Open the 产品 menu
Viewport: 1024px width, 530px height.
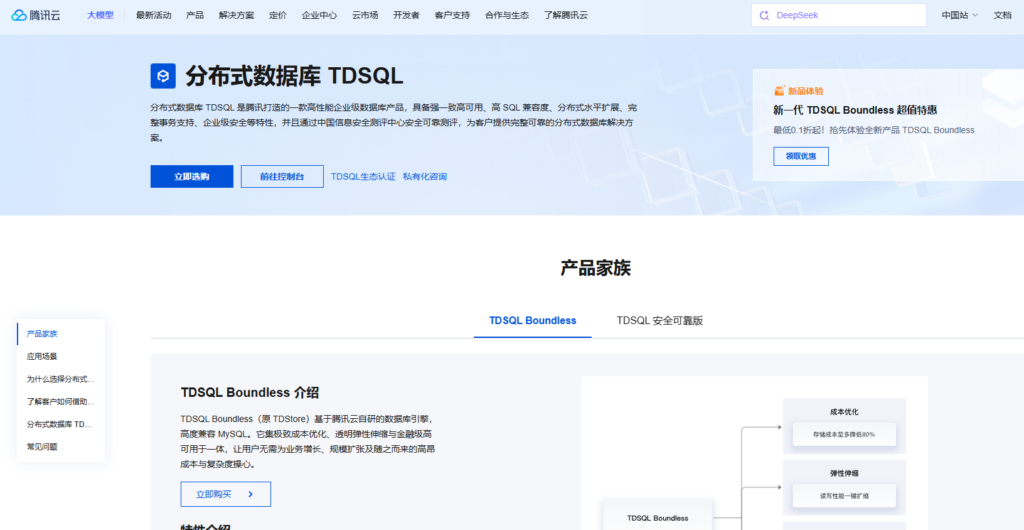point(195,15)
